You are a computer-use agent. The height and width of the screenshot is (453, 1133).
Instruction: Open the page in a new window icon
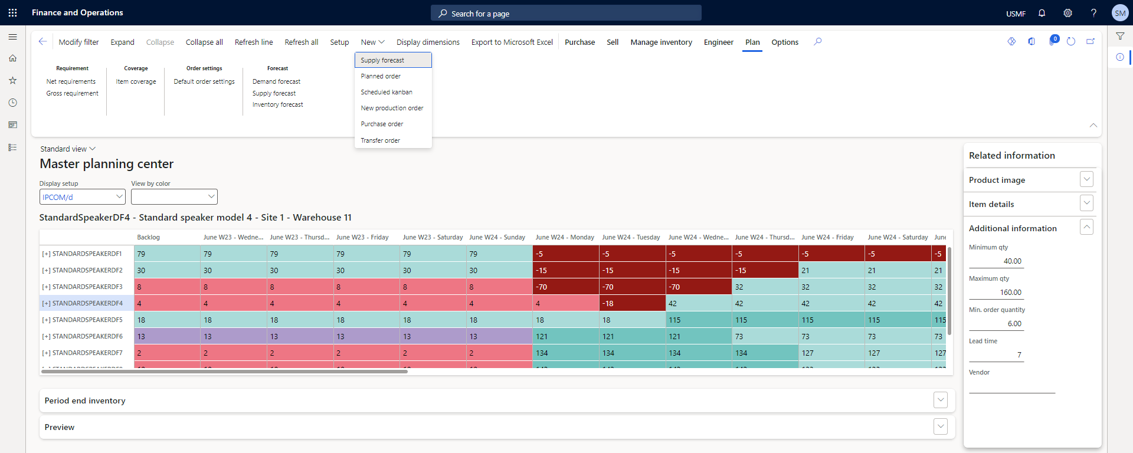click(1090, 42)
